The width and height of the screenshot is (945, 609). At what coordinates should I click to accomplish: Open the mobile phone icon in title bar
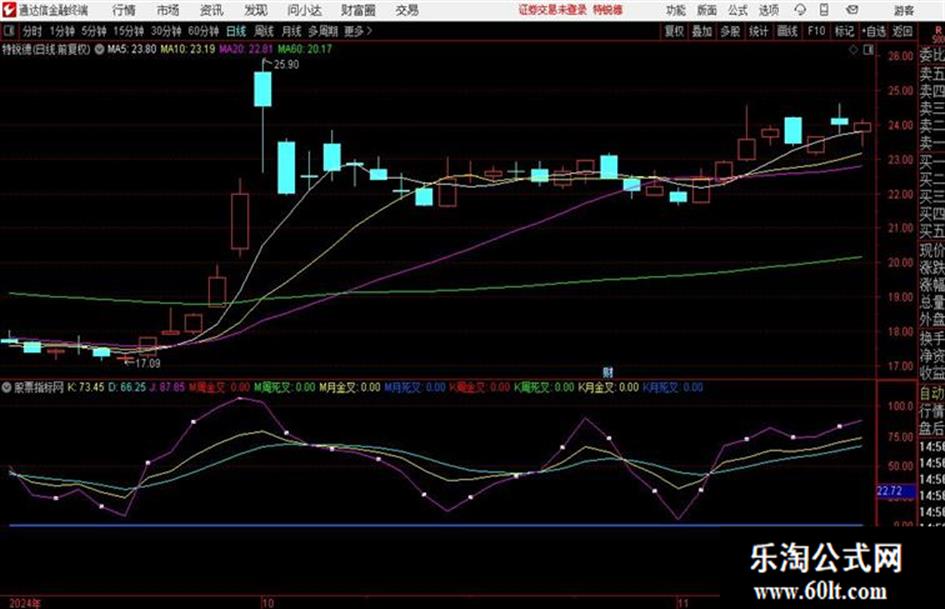(x=824, y=10)
